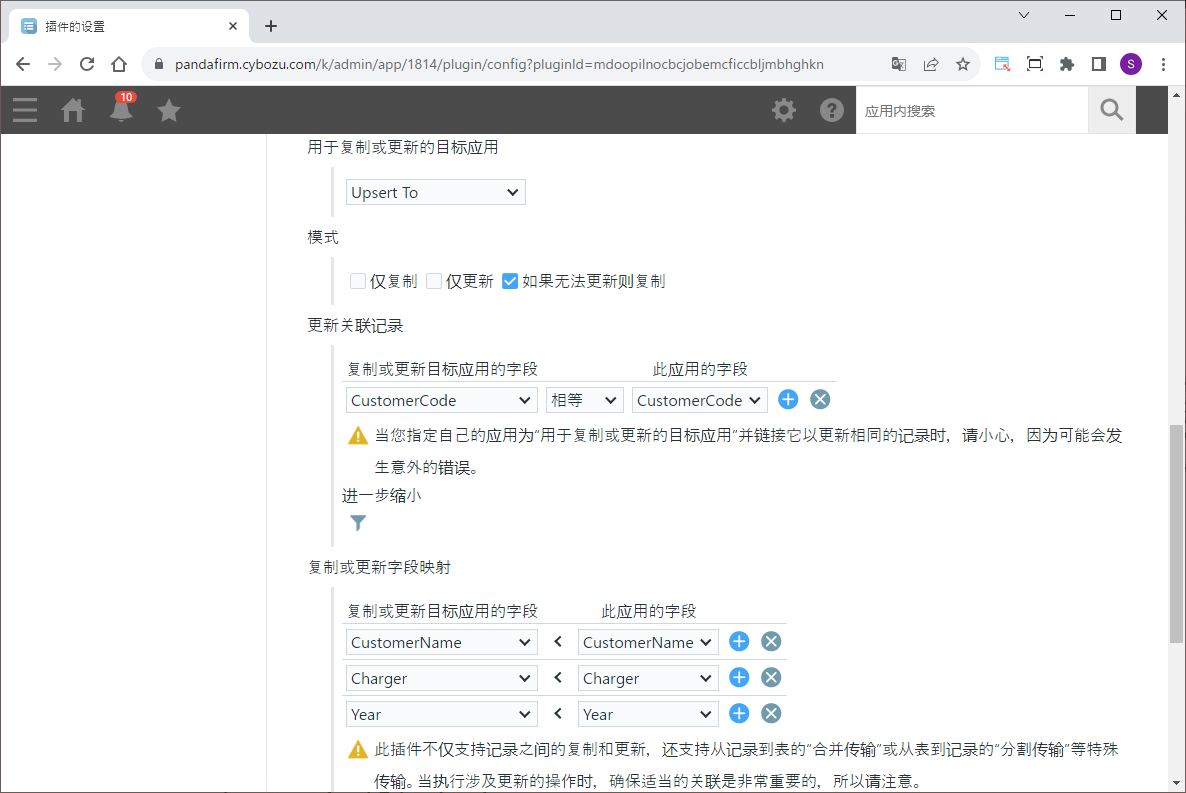The height and width of the screenshot is (793, 1186).
Task: Open the kintone hamburger menu
Action: coord(25,110)
